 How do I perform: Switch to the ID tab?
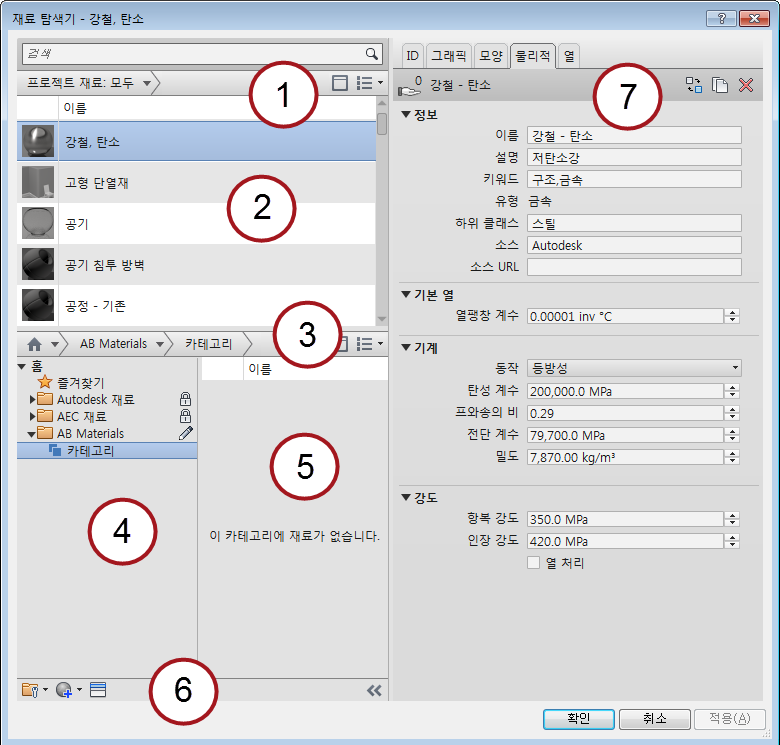[412, 56]
